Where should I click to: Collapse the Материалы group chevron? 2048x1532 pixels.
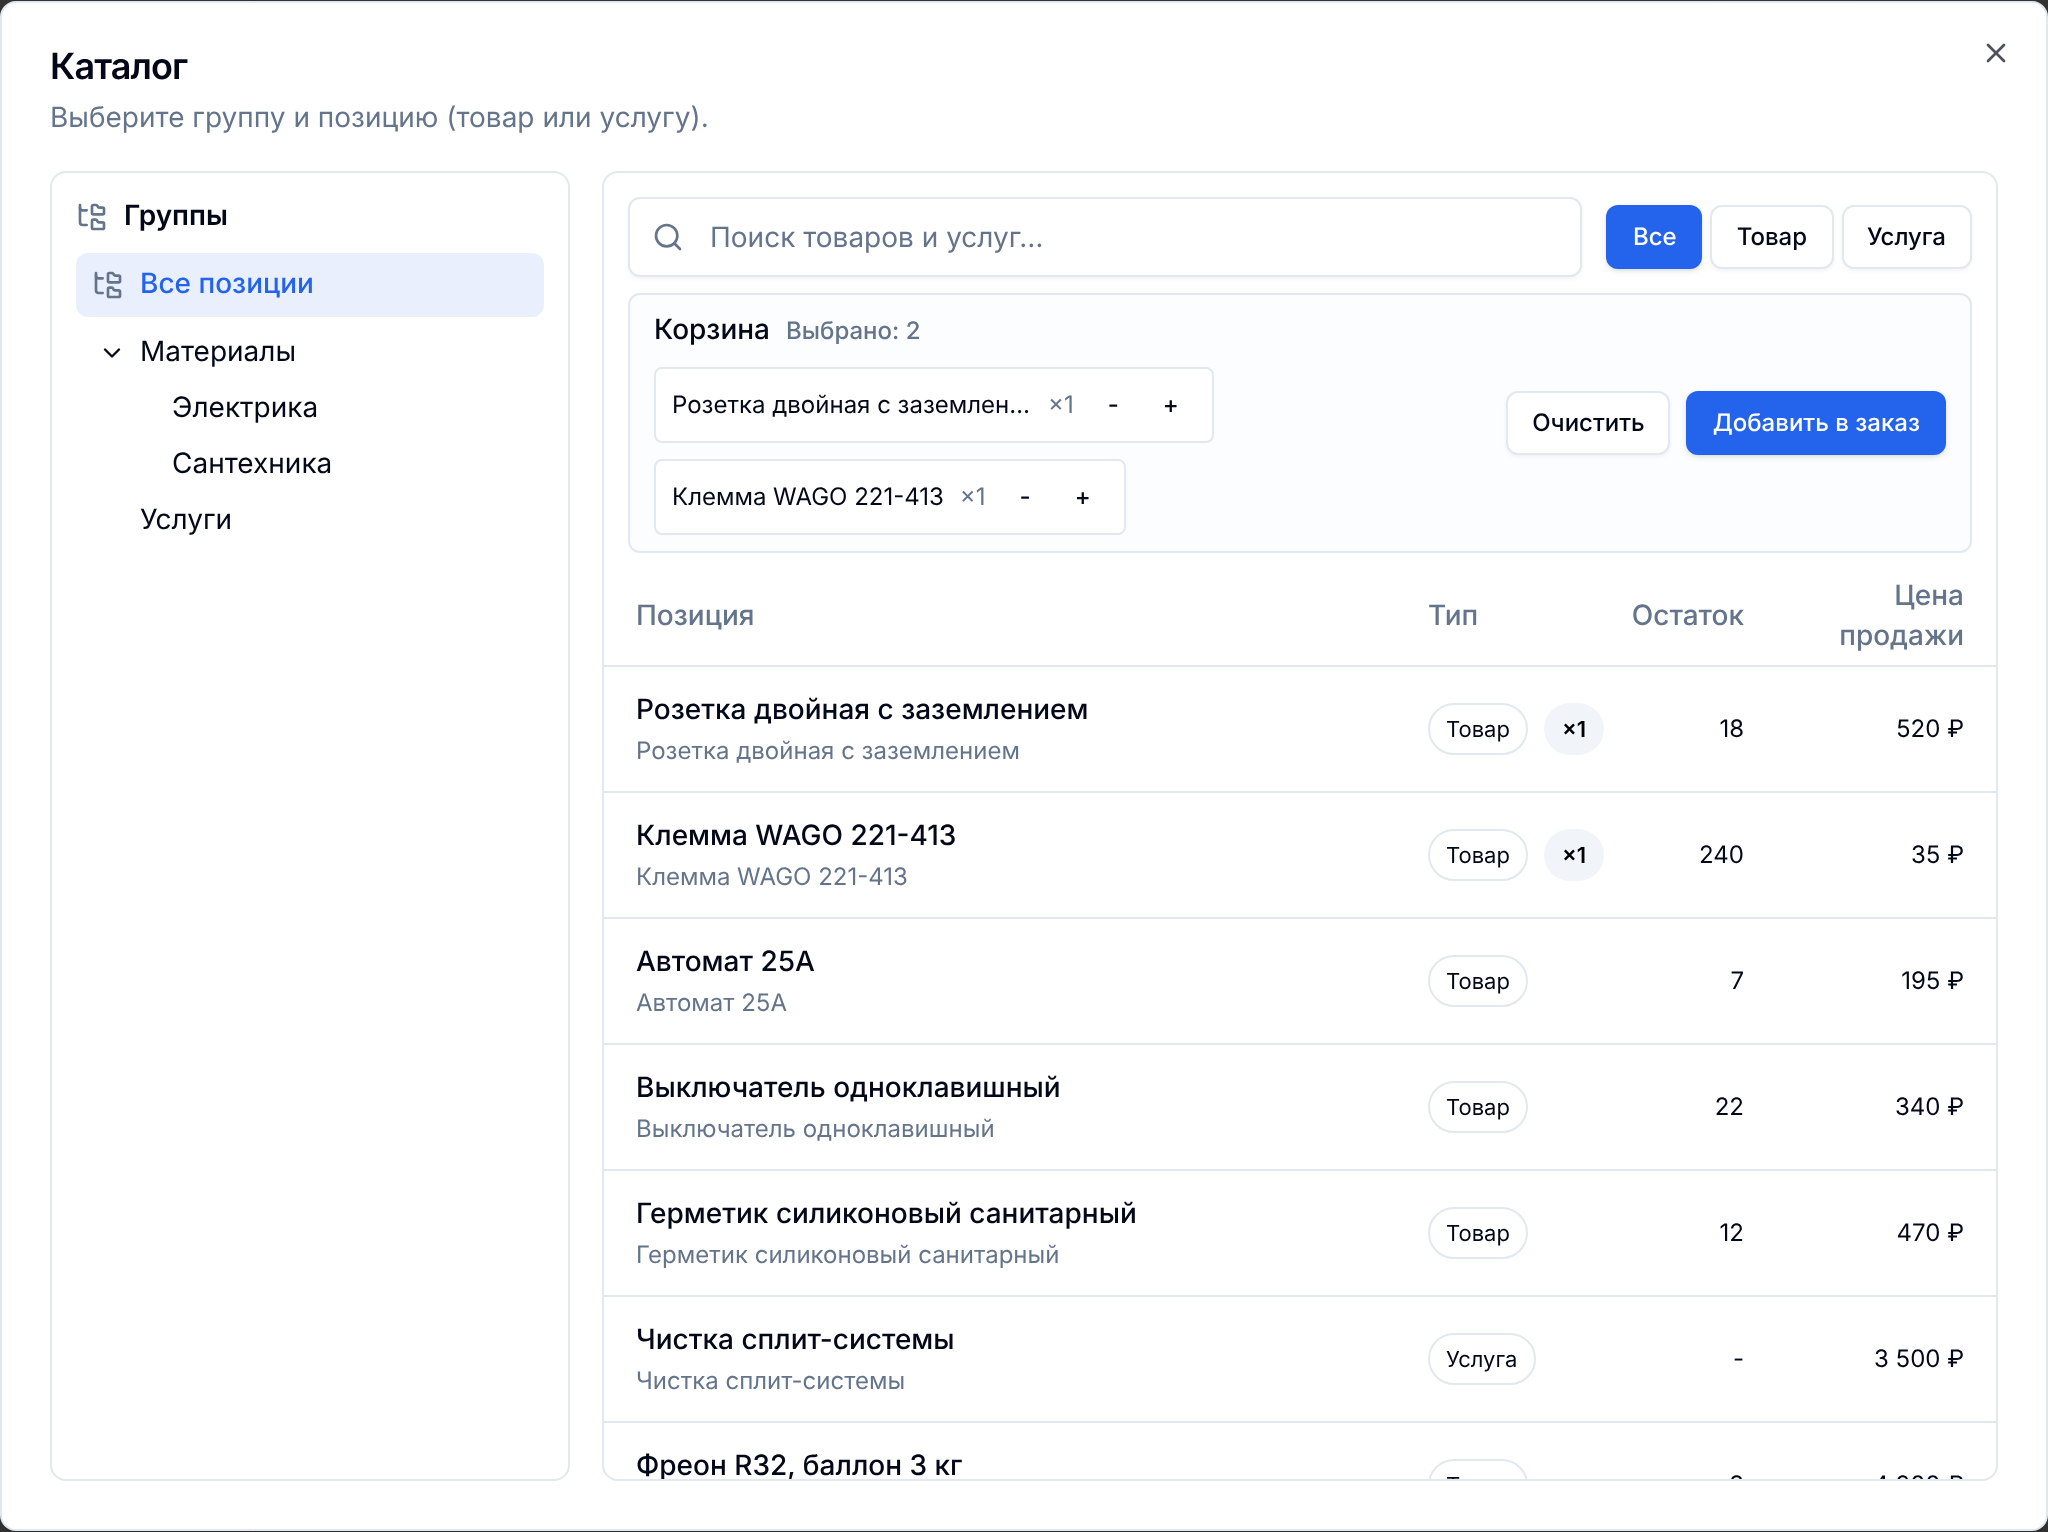(x=112, y=352)
